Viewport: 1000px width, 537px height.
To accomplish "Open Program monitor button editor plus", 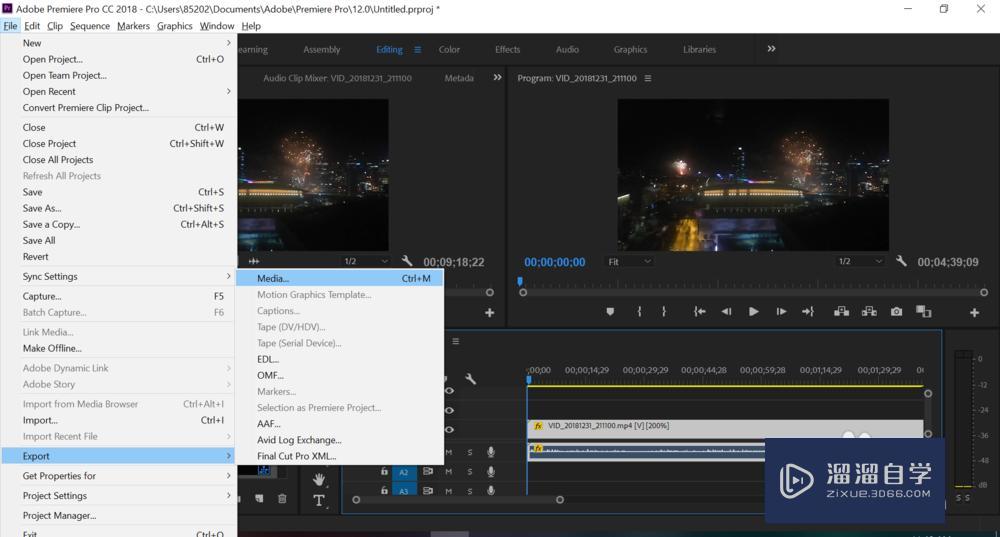I will [x=974, y=313].
